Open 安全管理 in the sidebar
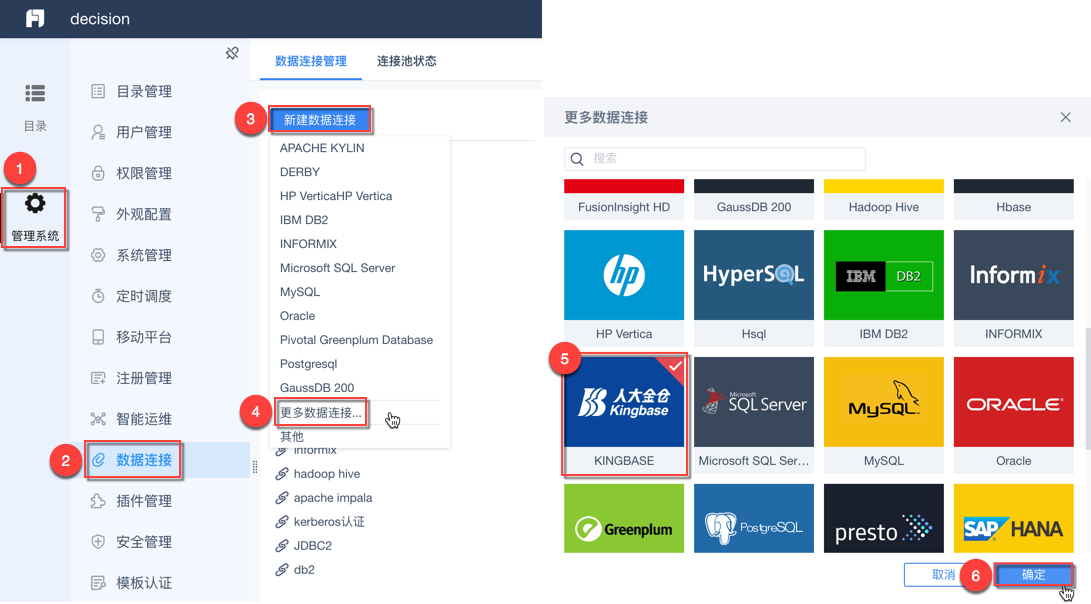Viewport: 1091px width, 604px height. pyautogui.click(x=132, y=542)
